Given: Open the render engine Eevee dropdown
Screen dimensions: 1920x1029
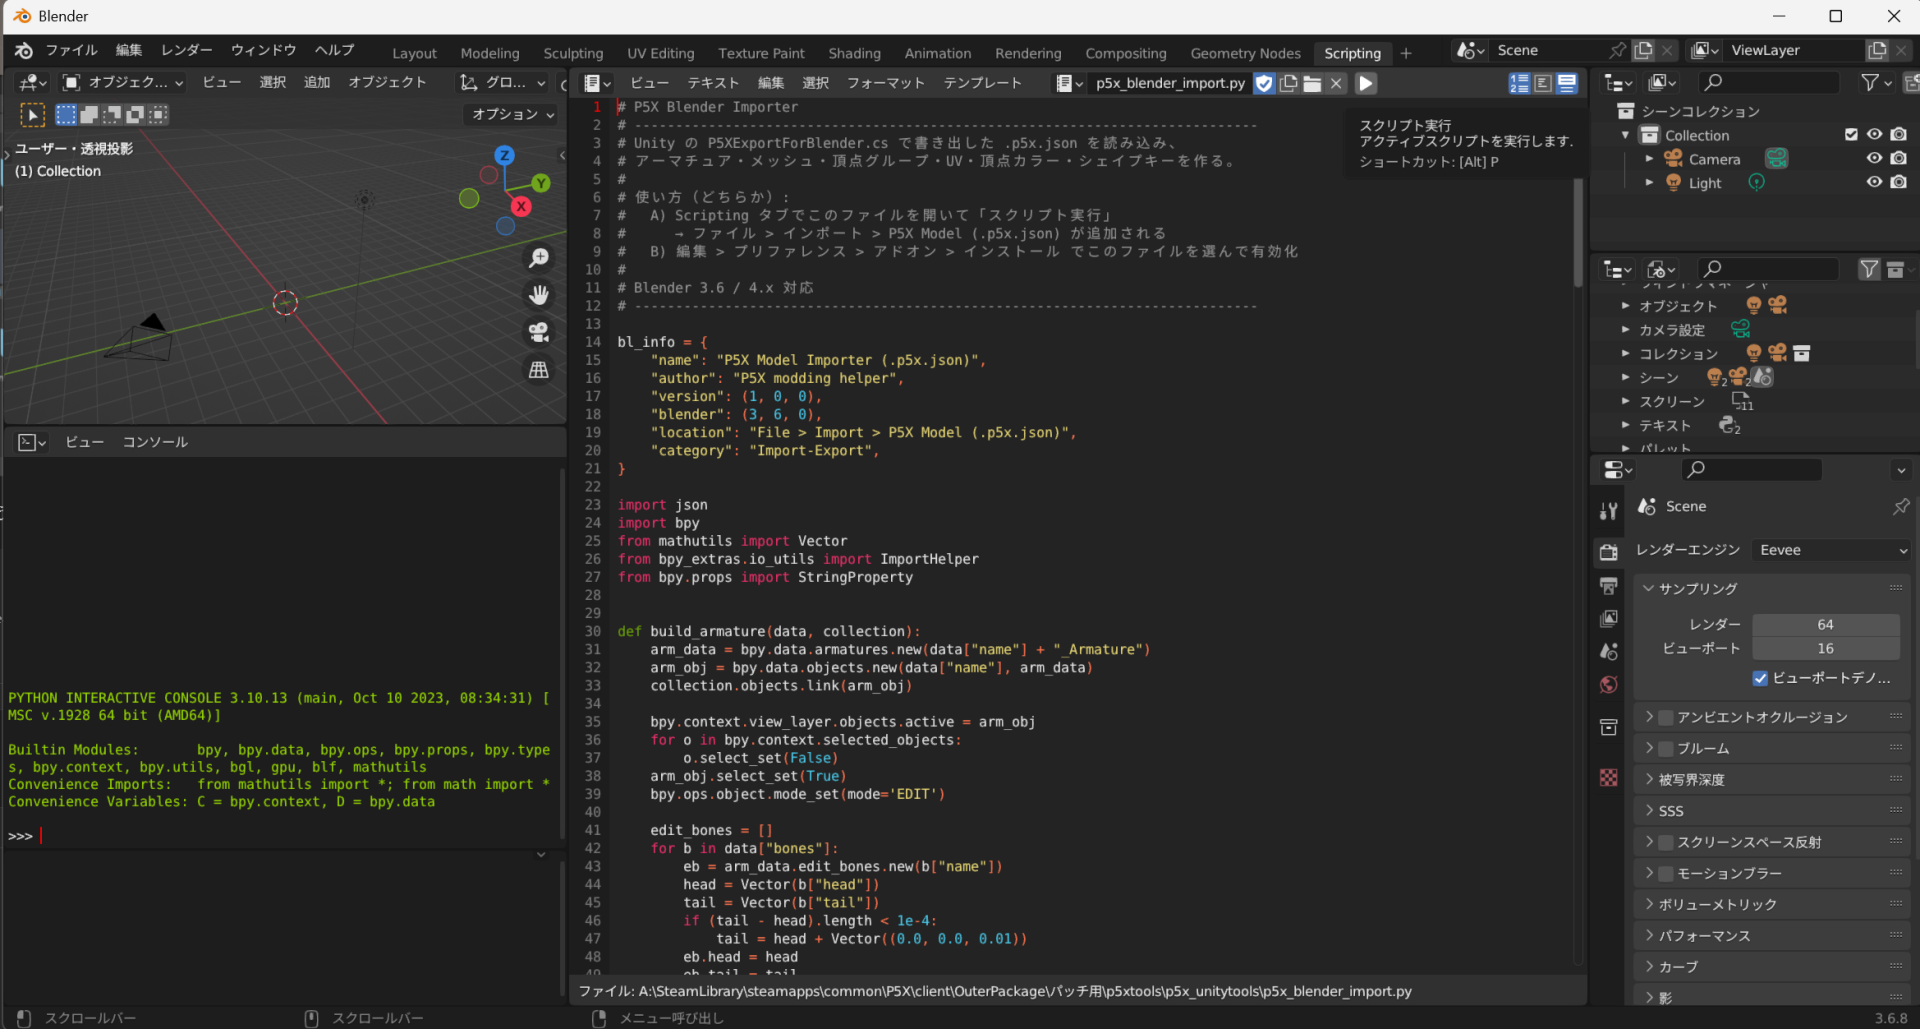Looking at the screenshot, I should pos(1832,550).
